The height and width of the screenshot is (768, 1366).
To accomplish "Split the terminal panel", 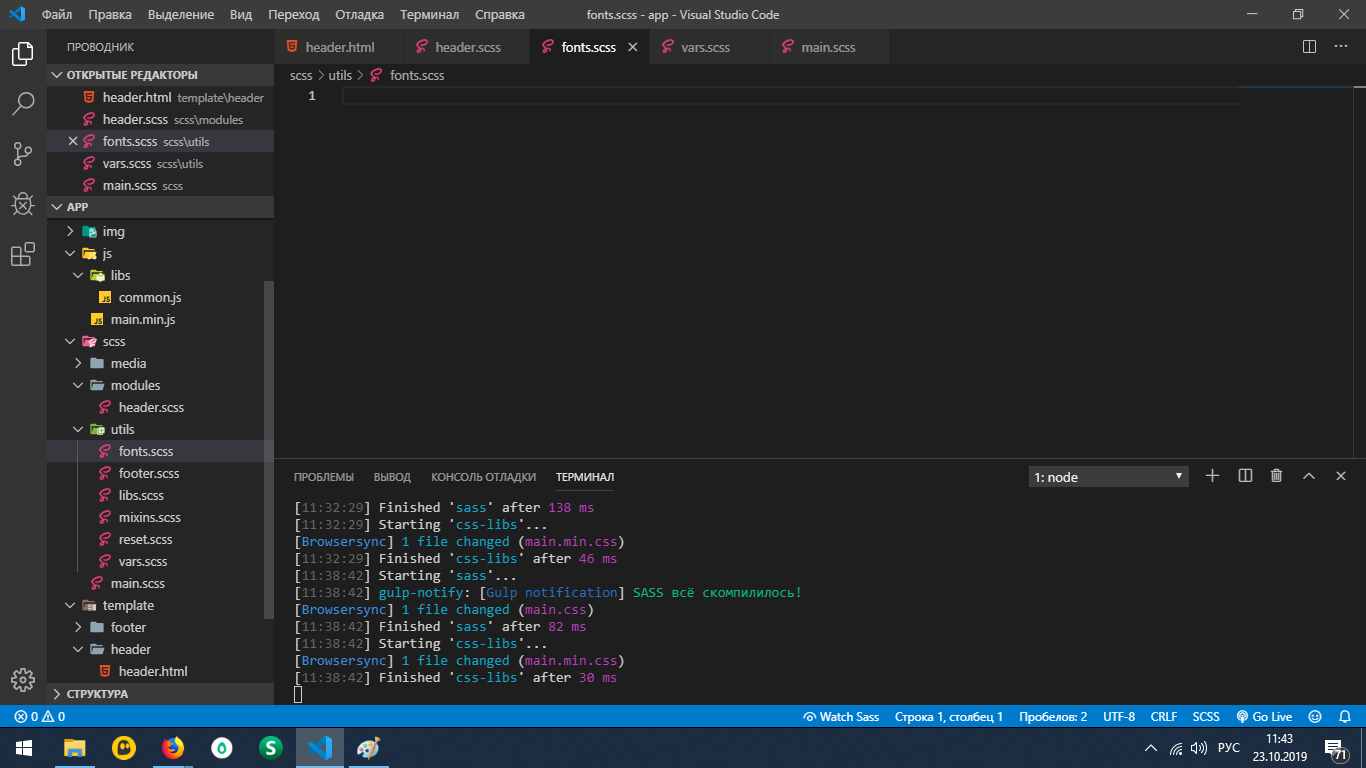I will click(x=1245, y=476).
